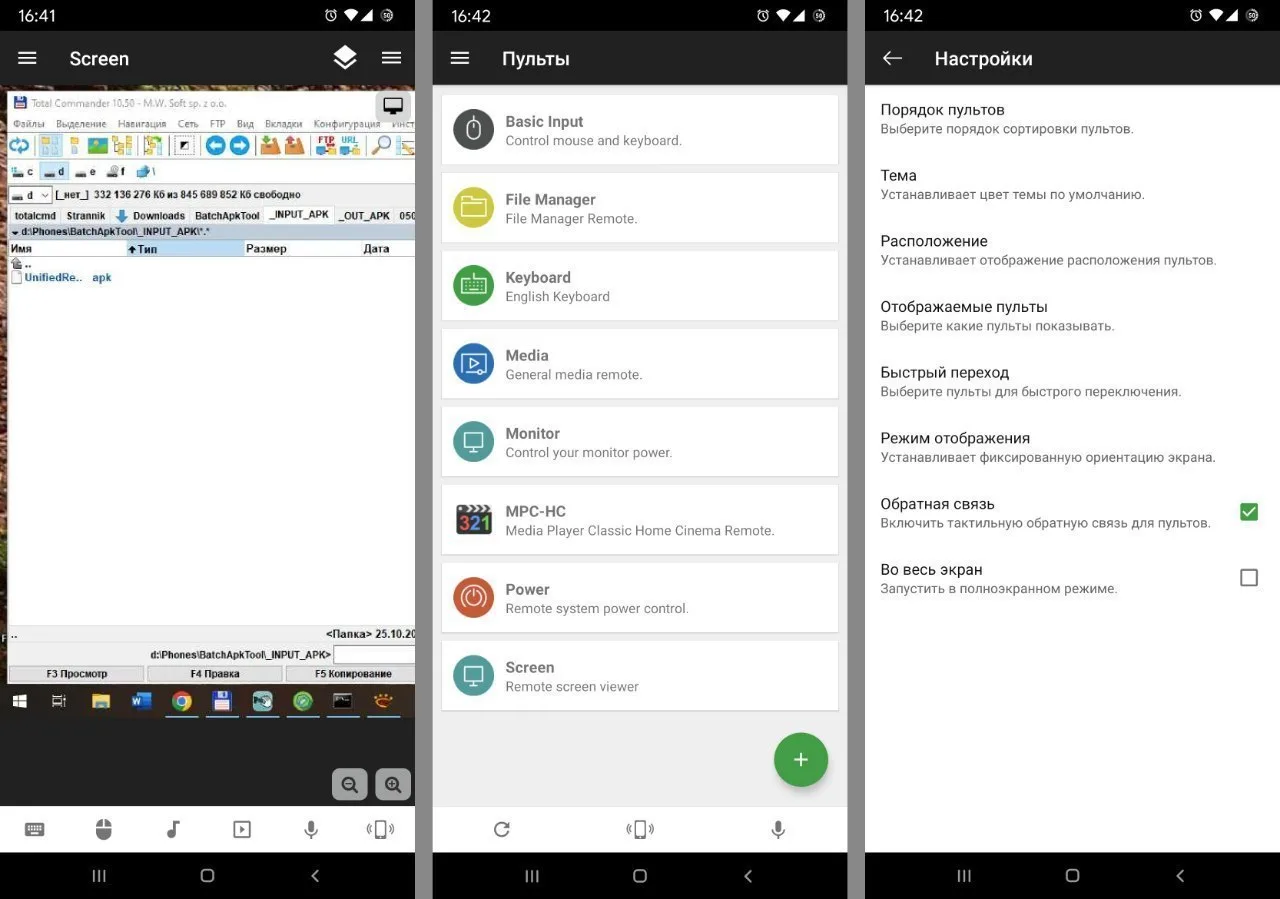The width and height of the screenshot is (1280, 899).
Task: Open the Порядок пультов sort setting
Action: (x=1072, y=118)
